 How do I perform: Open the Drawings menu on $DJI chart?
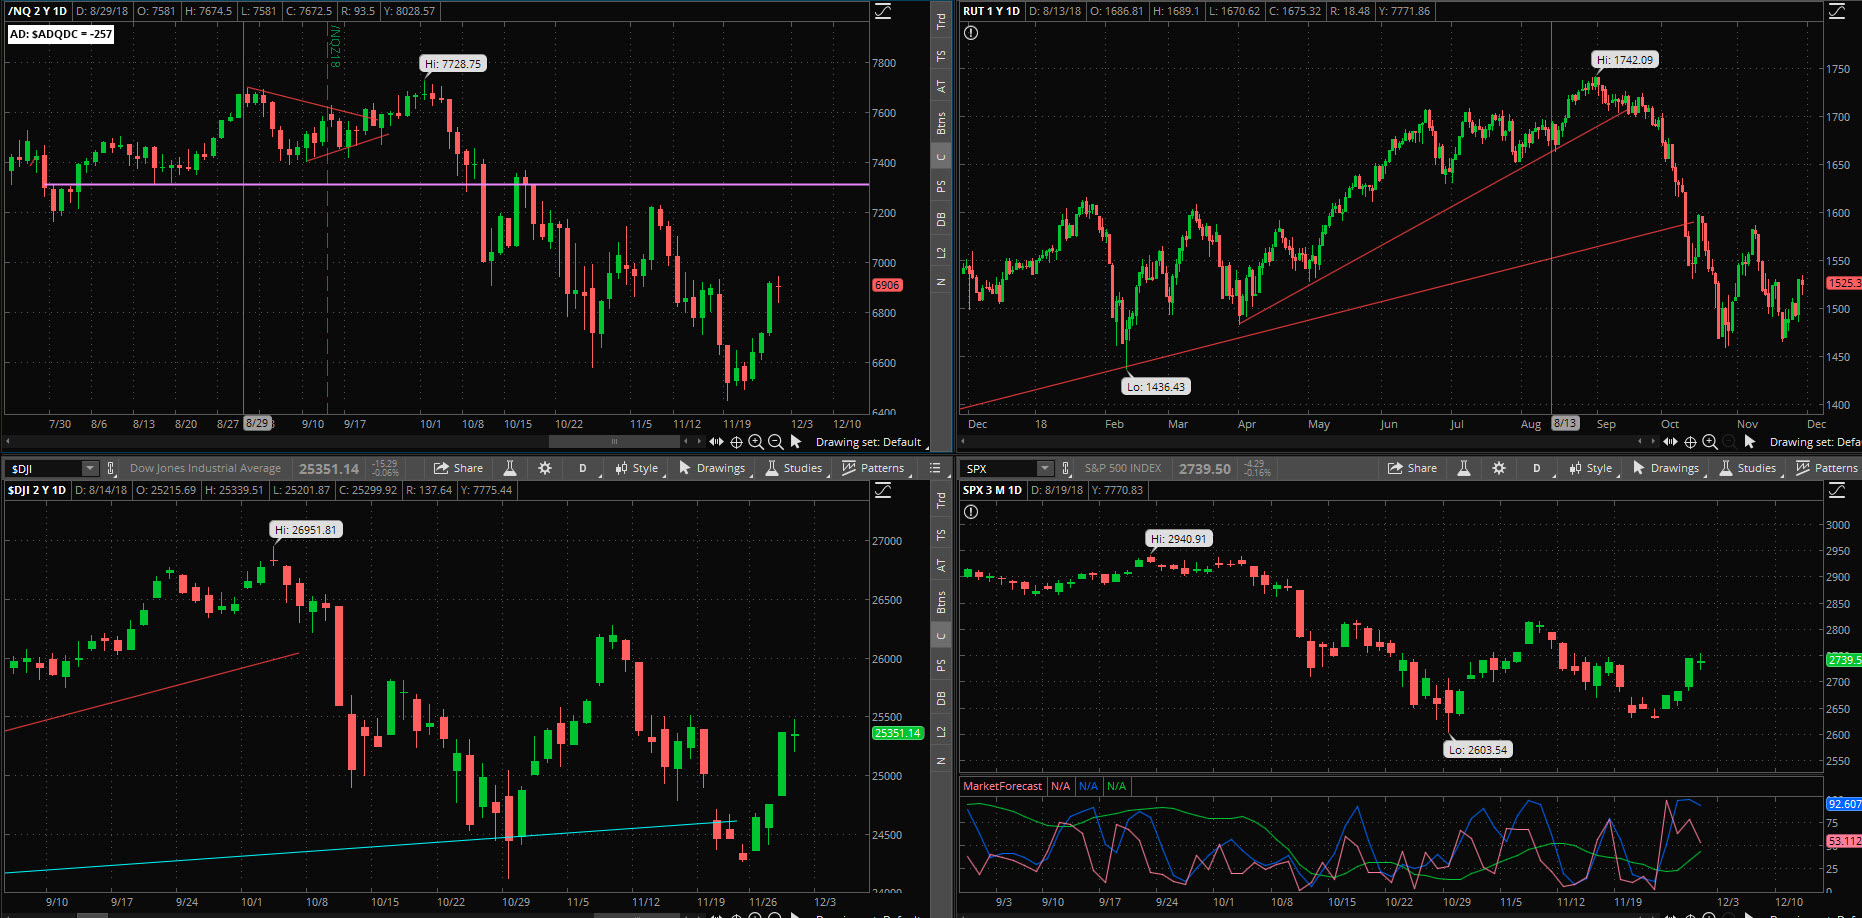pos(712,468)
